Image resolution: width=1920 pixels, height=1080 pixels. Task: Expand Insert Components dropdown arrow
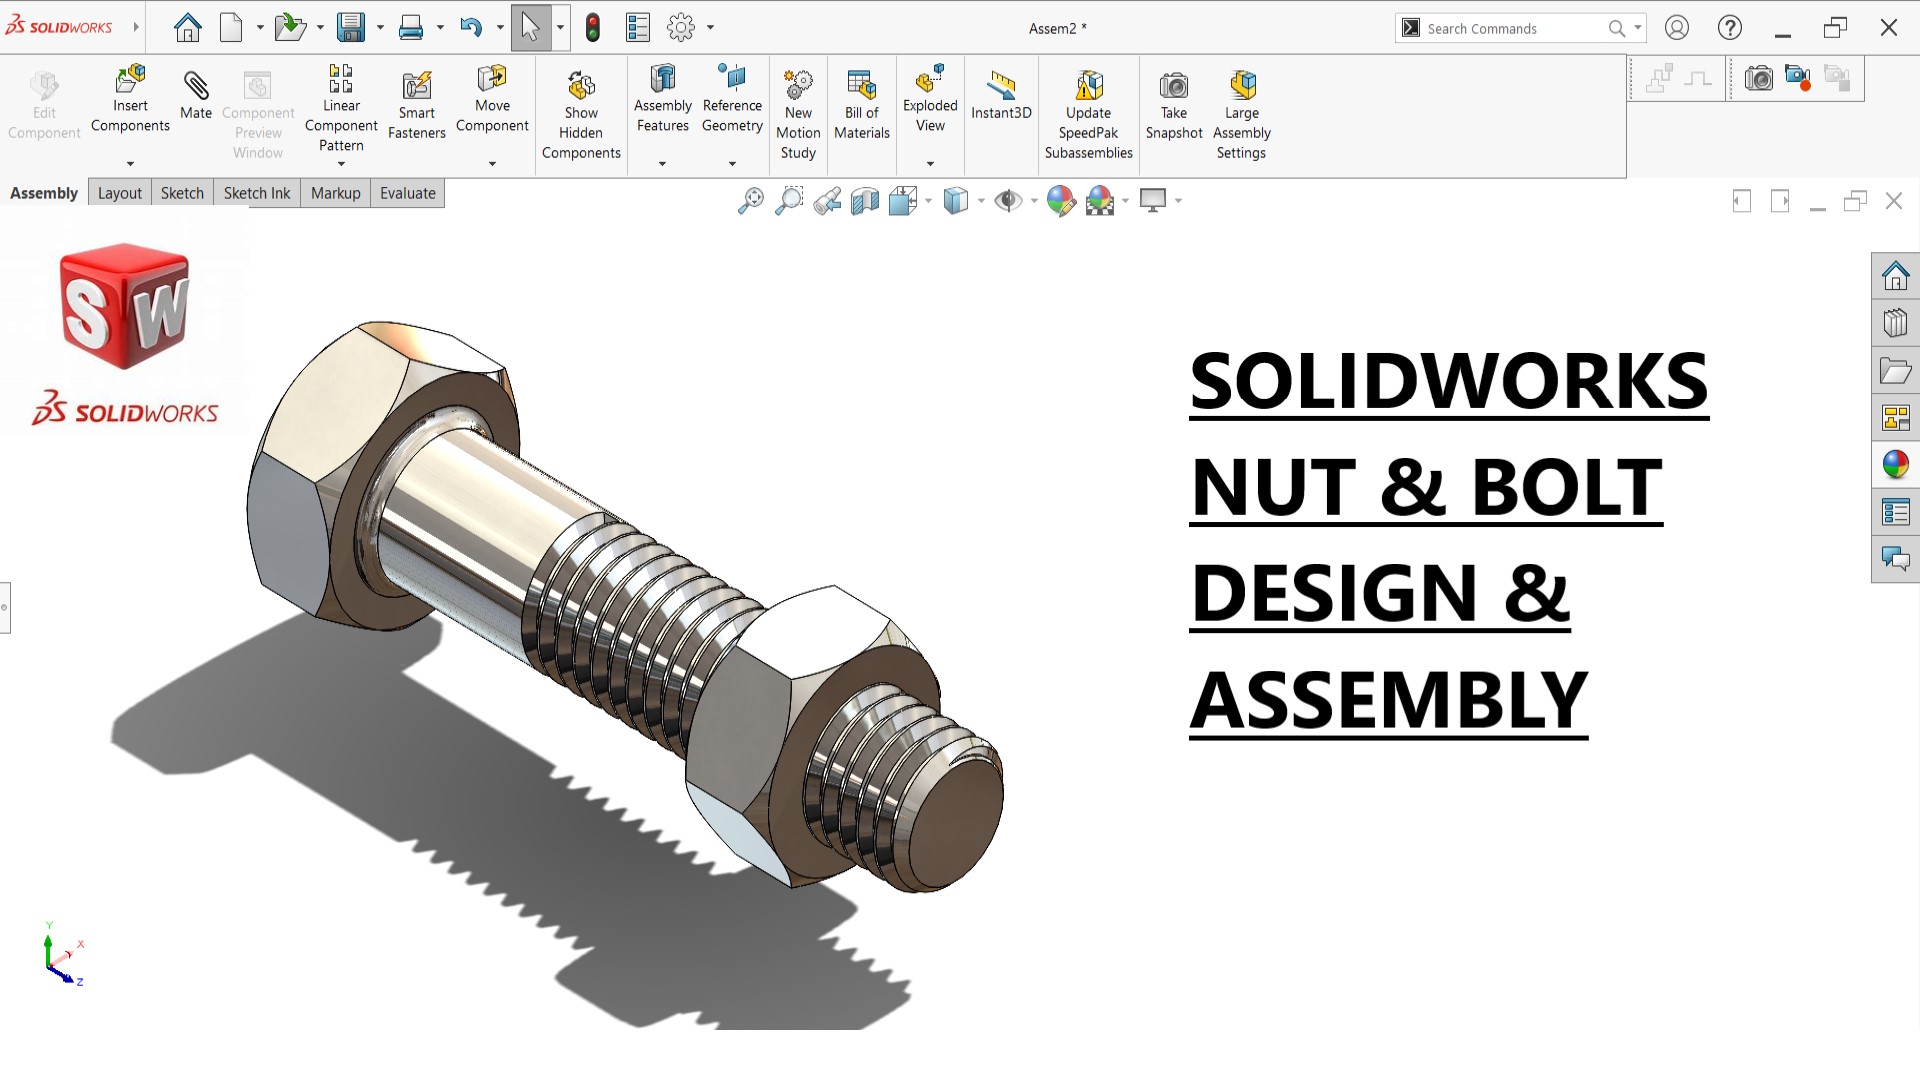(x=130, y=164)
